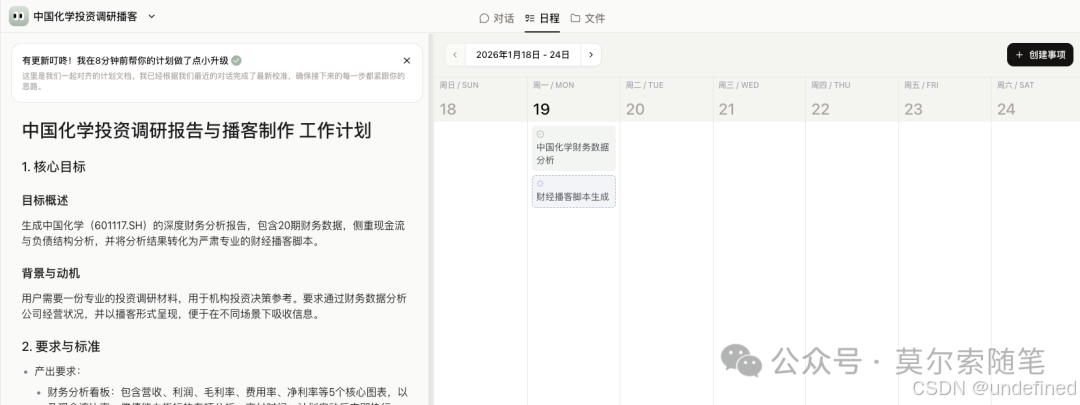This screenshot has height=405, width=1080.
Task: Click the 产出要求 bullet item
Action: pos(57,371)
